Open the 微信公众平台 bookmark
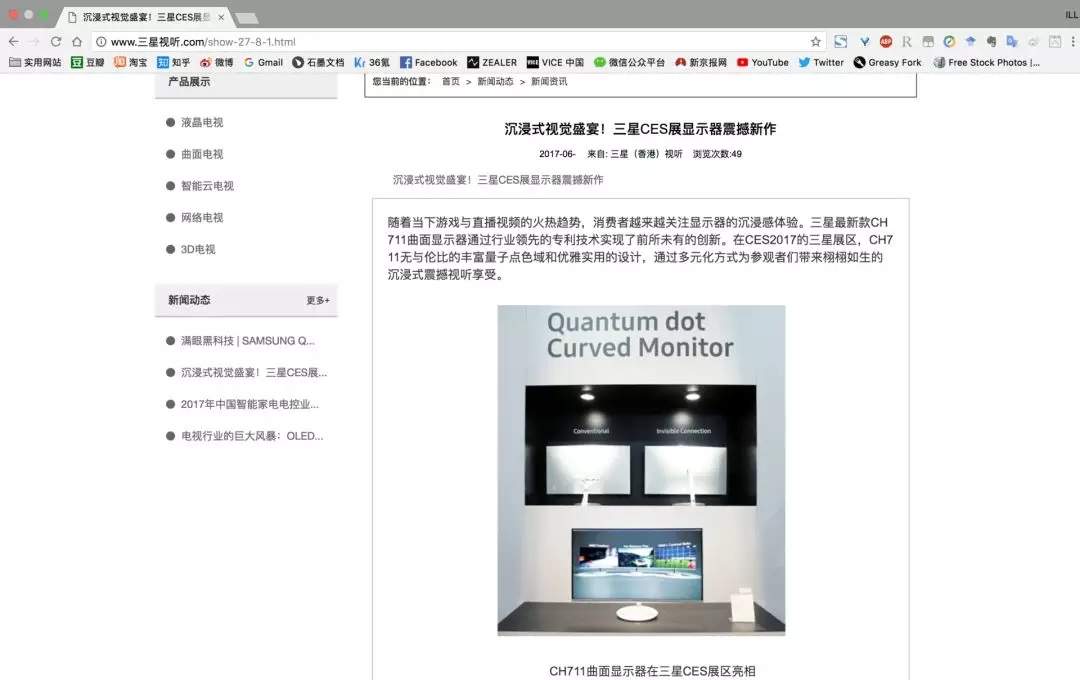Viewport: 1080px width, 680px height. click(x=630, y=62)
